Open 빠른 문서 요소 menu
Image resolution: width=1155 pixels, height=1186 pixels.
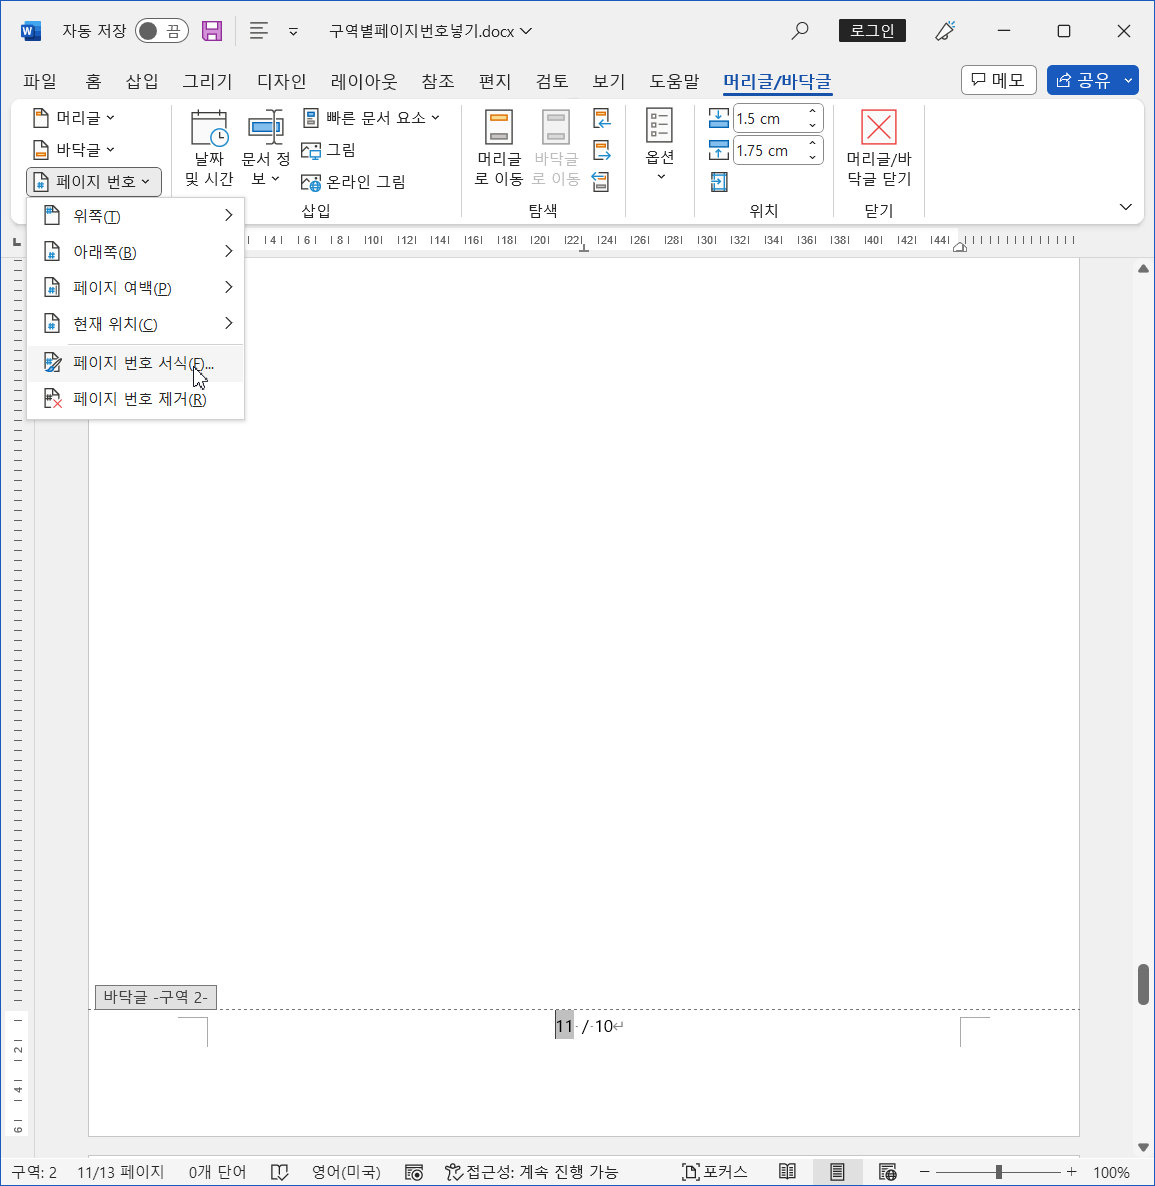coord(371,118)
